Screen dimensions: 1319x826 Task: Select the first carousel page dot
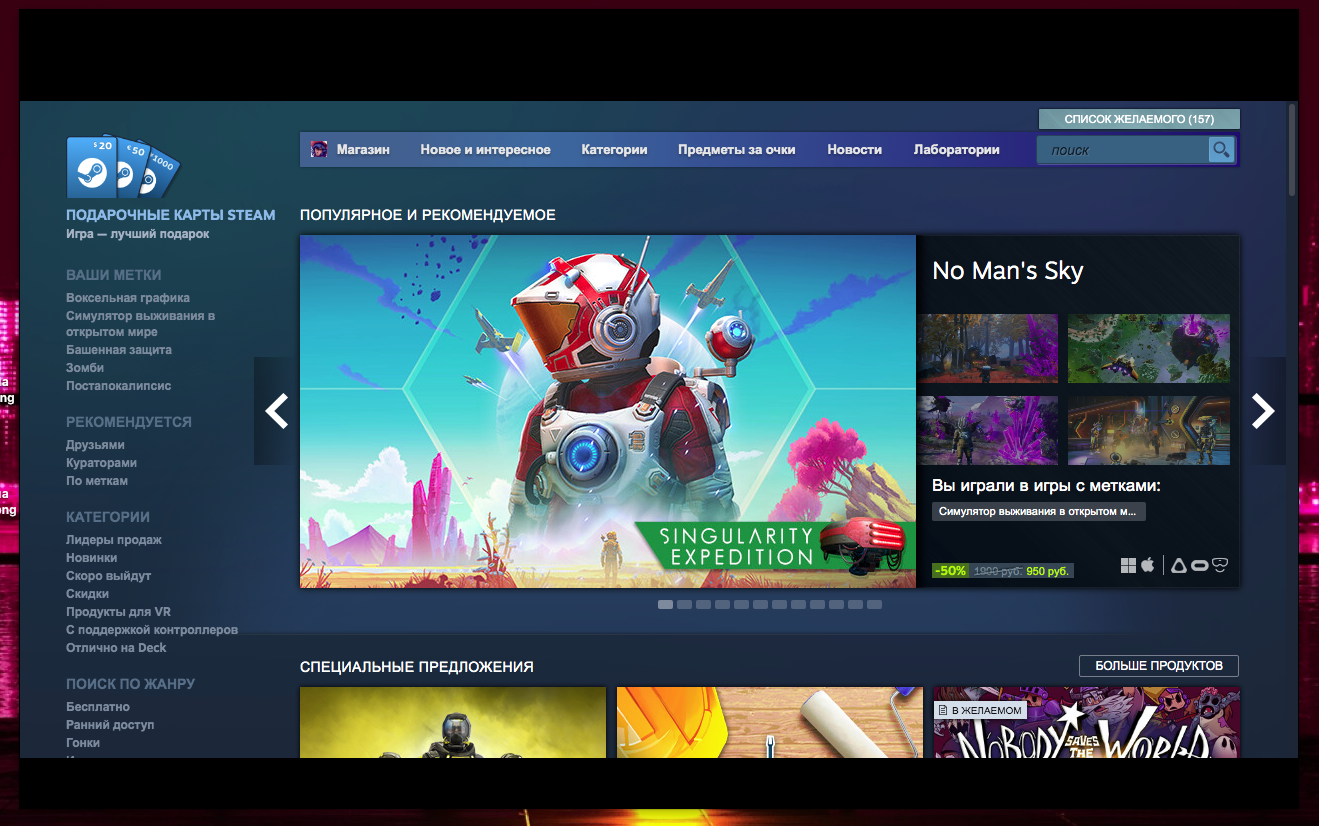pos(665,604)
